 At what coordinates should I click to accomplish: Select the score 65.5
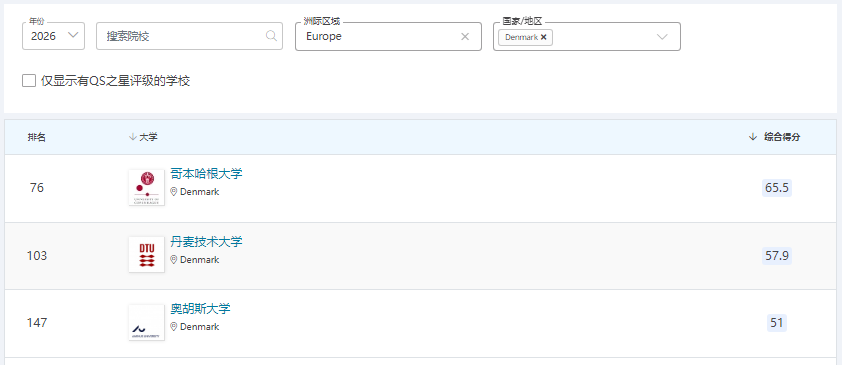(776, 188)
